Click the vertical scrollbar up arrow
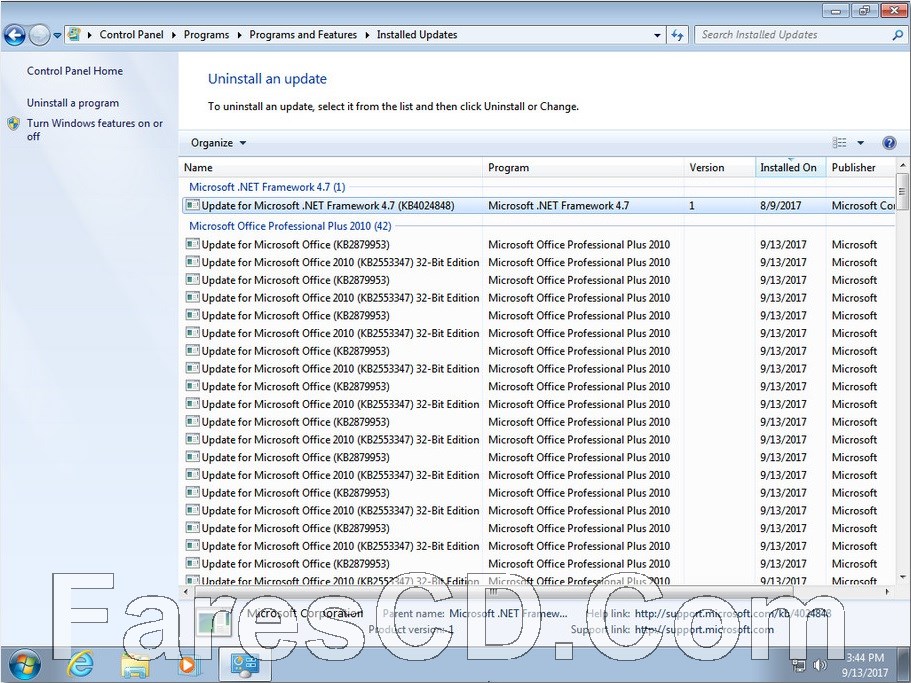This screenshot has height=683, width=911. (902, 164)
